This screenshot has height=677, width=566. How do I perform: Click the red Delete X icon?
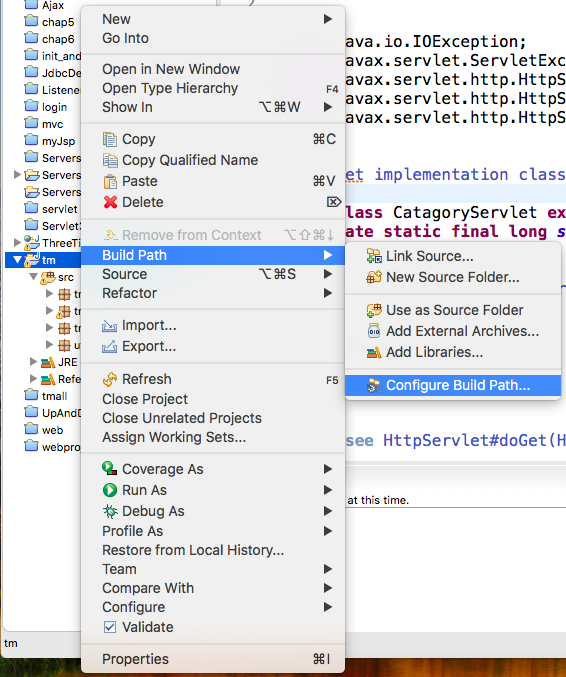110,202
